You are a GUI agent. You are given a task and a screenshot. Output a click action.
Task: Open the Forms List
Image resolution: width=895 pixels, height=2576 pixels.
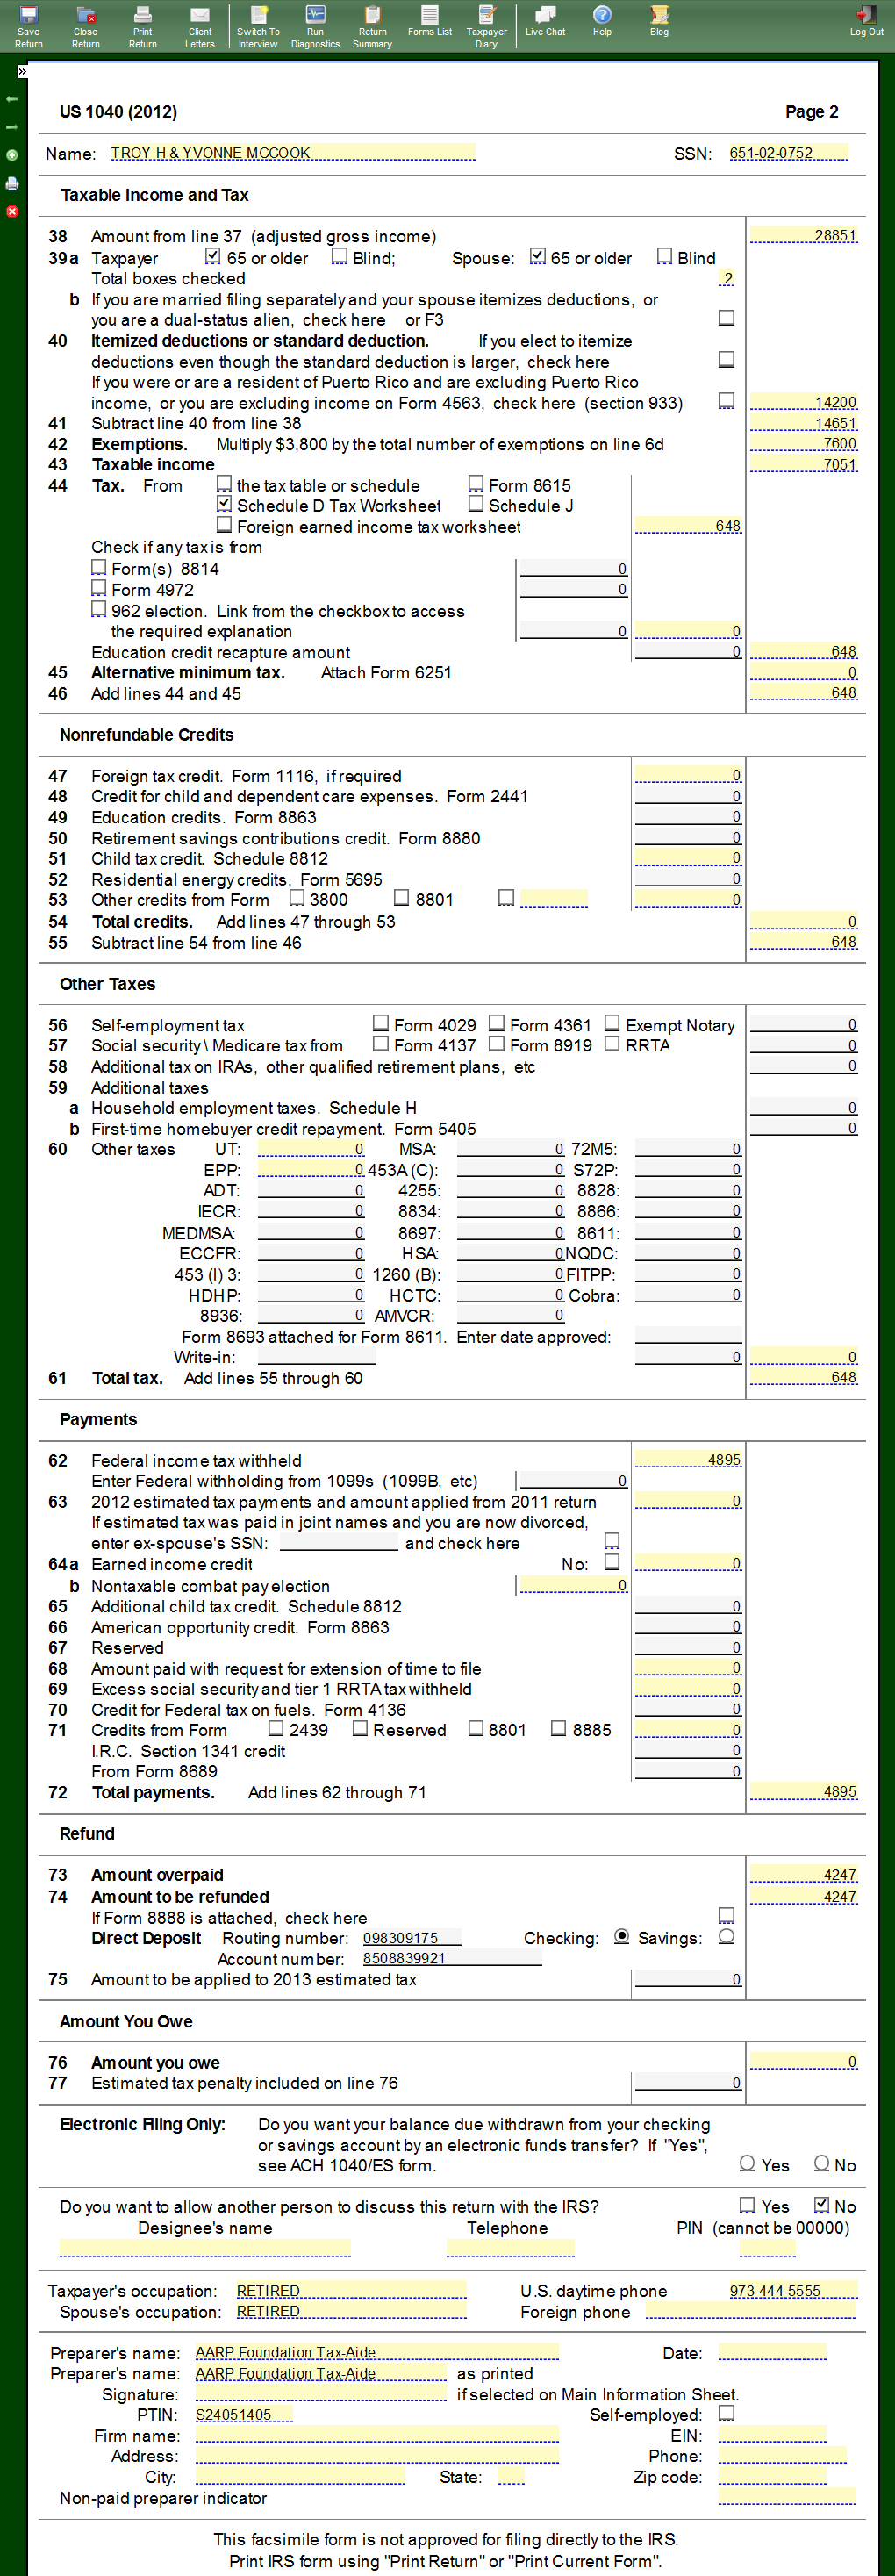click(429, 22)
